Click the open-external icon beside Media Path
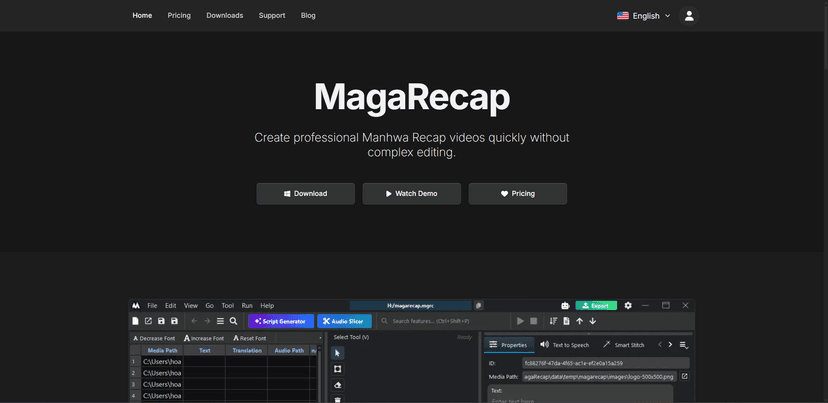Screen dimensions: 828x403 [684, 377]
